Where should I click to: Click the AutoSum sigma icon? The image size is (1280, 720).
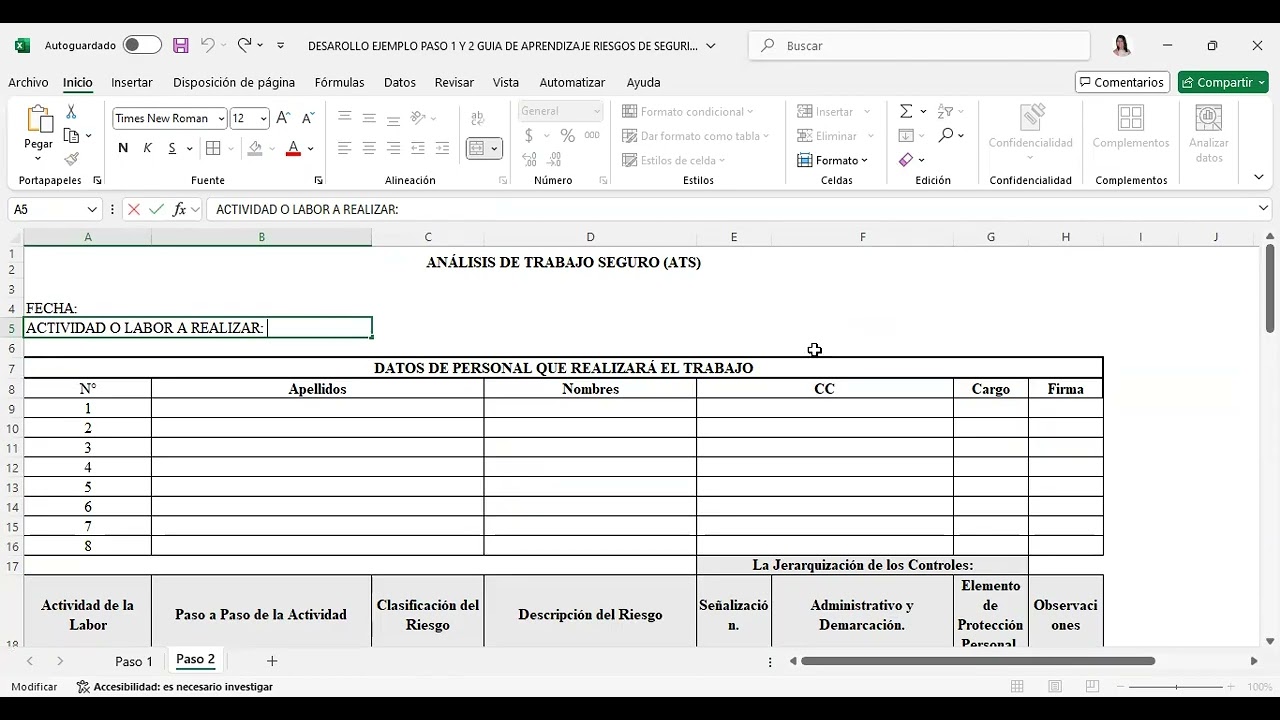[906, 111]
